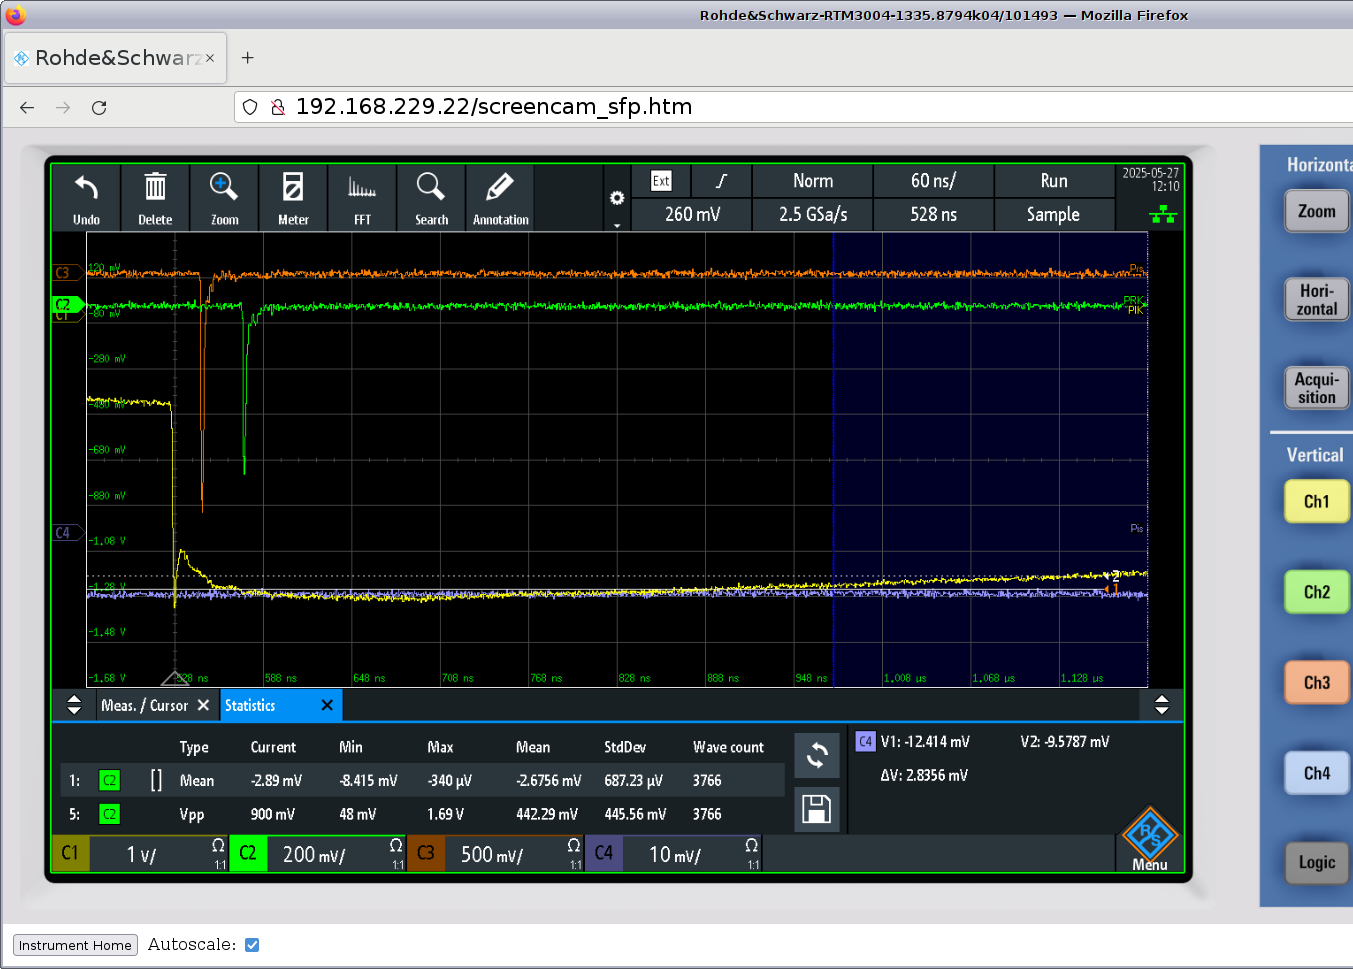
Task: Open the settings gear dropdown
Action: click(617, 199)
